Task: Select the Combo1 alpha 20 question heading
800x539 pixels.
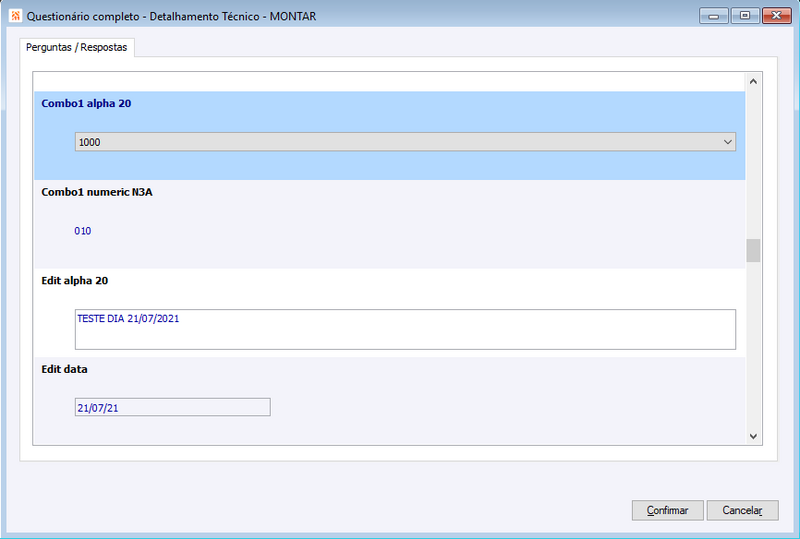Action: pos(86,104)
